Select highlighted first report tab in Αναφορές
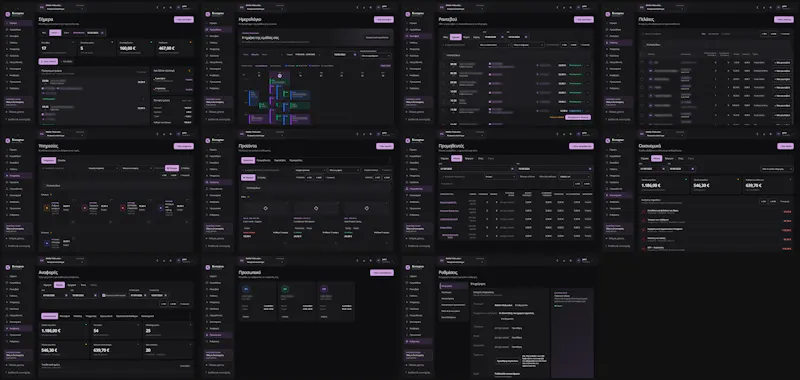 (x=49, y=316)
